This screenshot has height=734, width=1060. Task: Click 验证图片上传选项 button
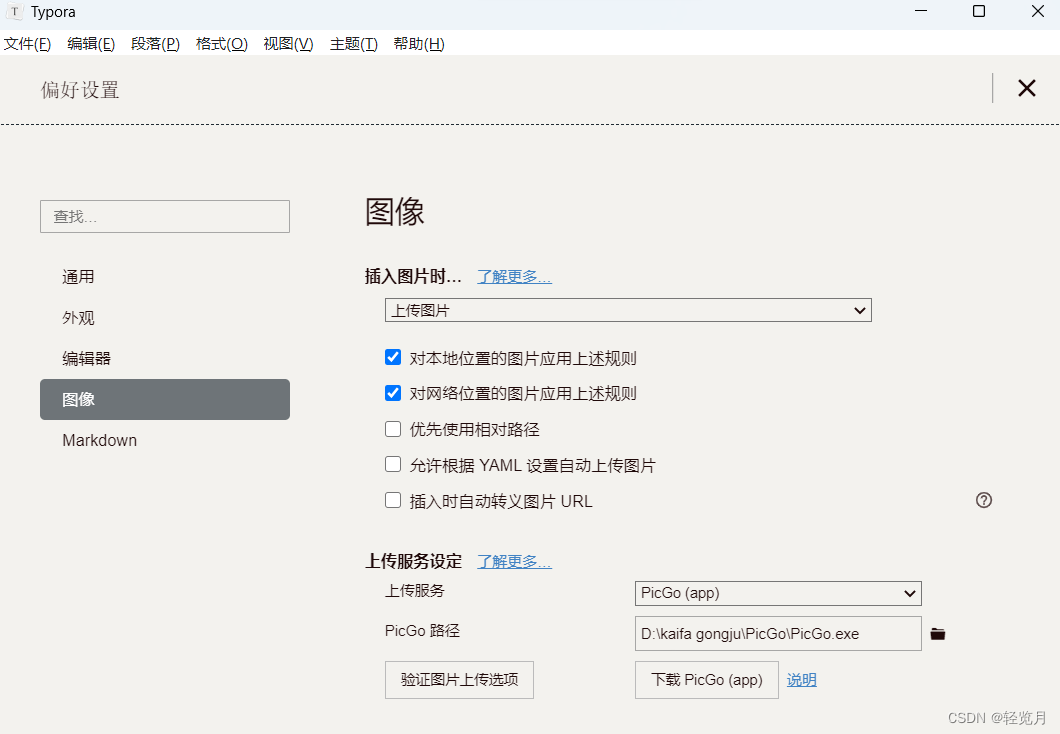[x=460, y=680]
